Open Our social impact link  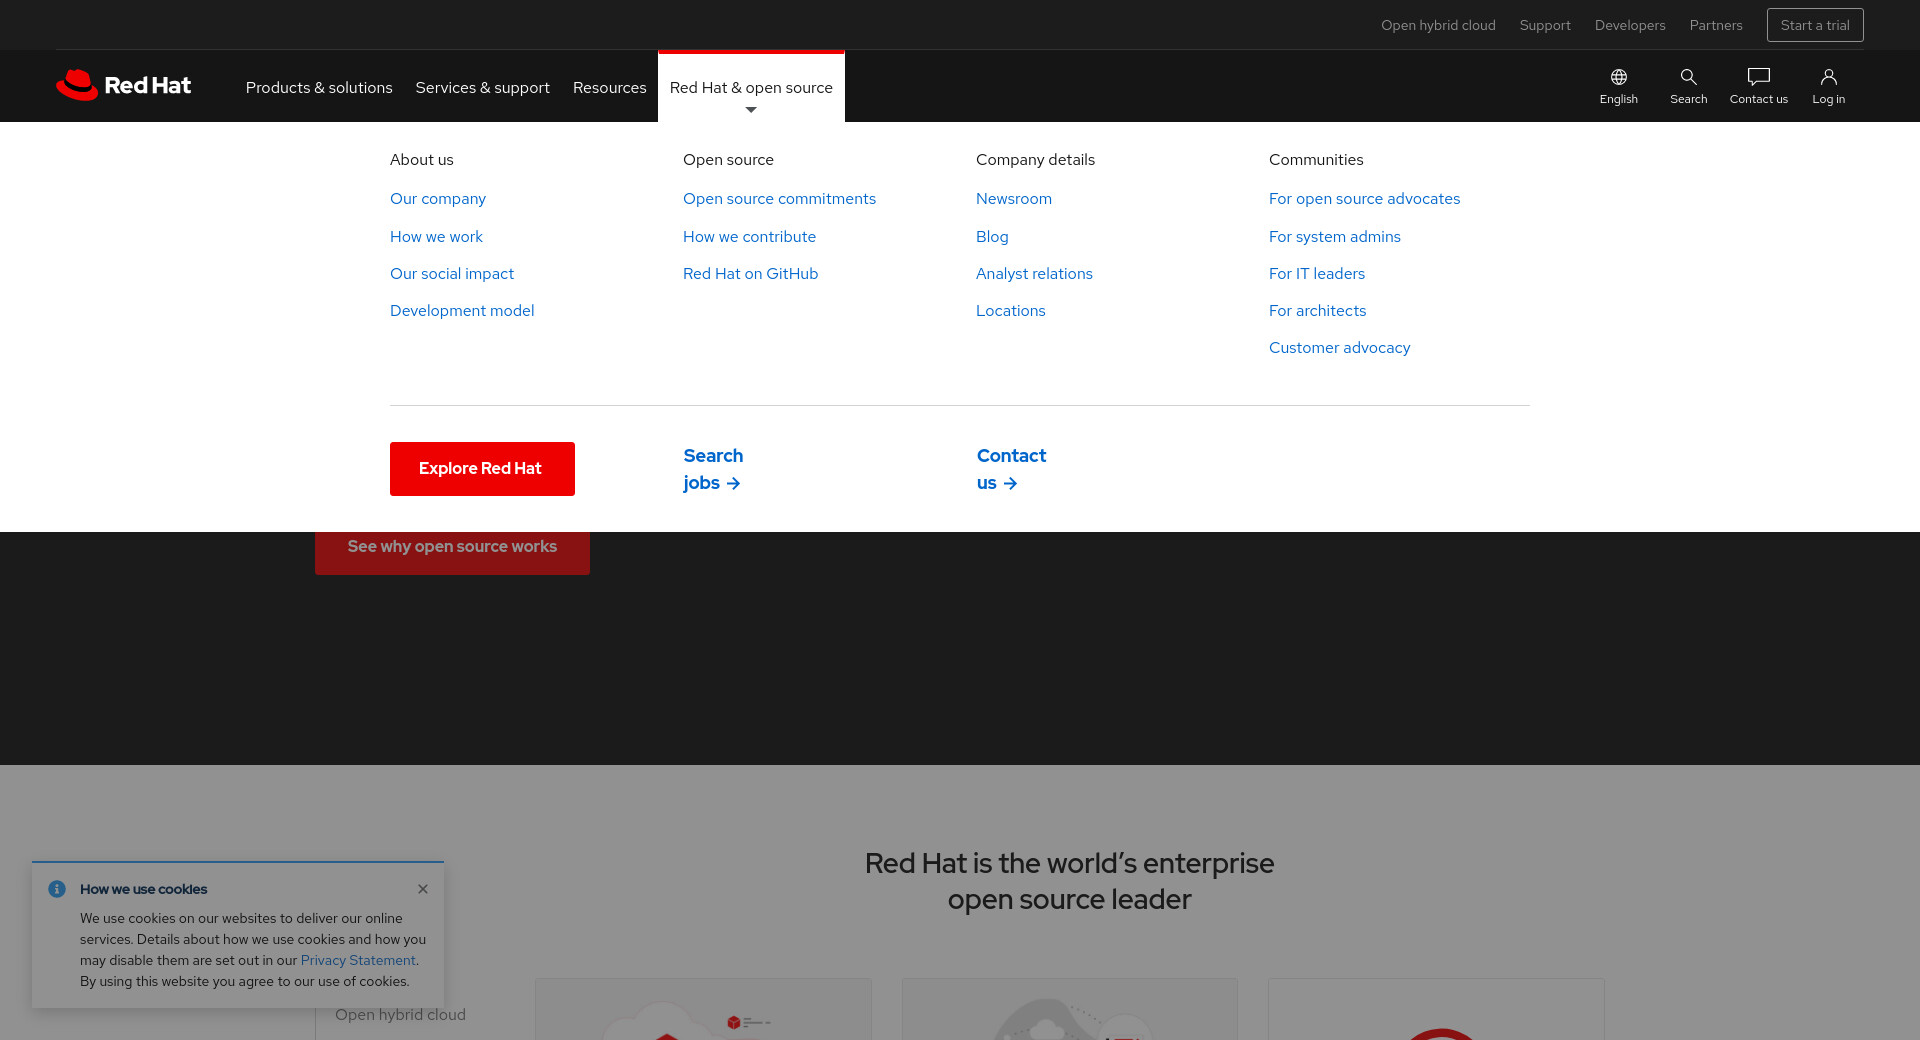[x=451, y=274]
